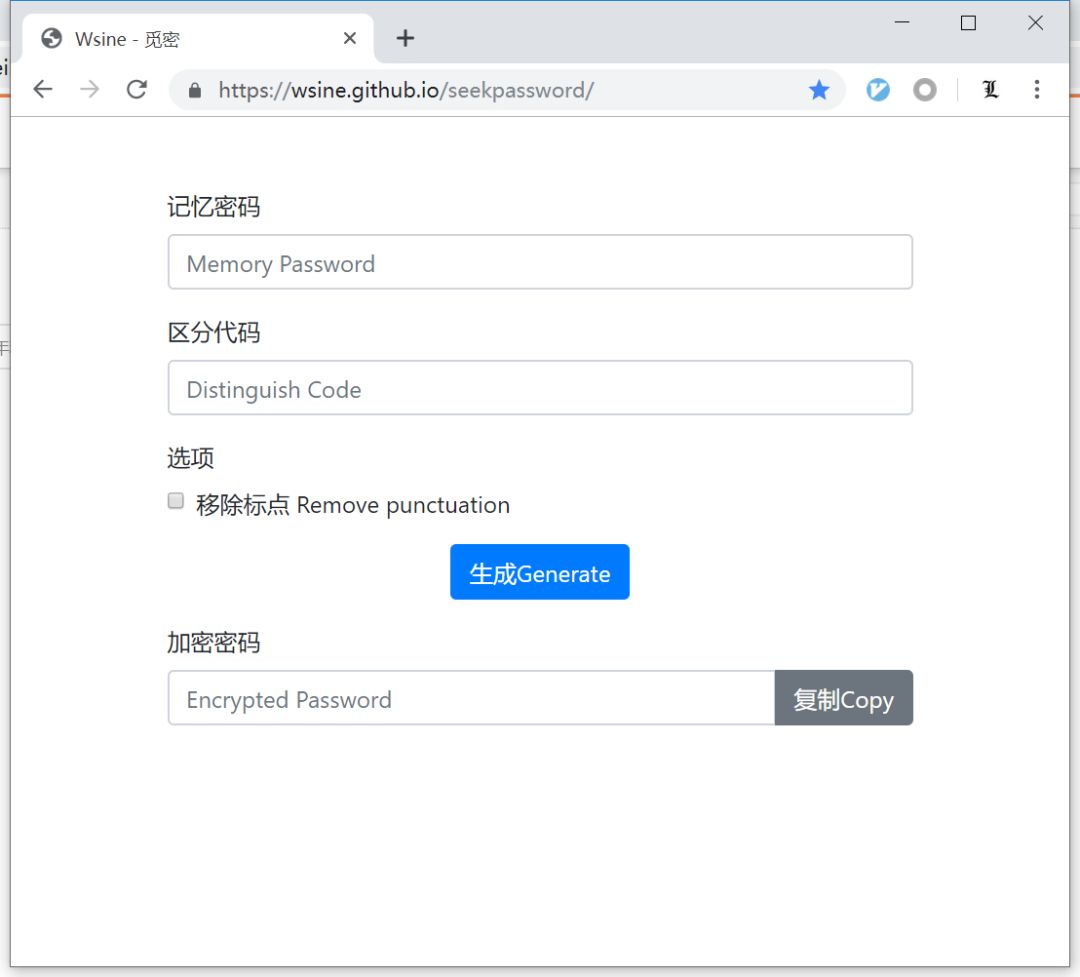The image size is (1080, 977).
Task: Click the gray circle extension icon
Action: coord(925,89)
